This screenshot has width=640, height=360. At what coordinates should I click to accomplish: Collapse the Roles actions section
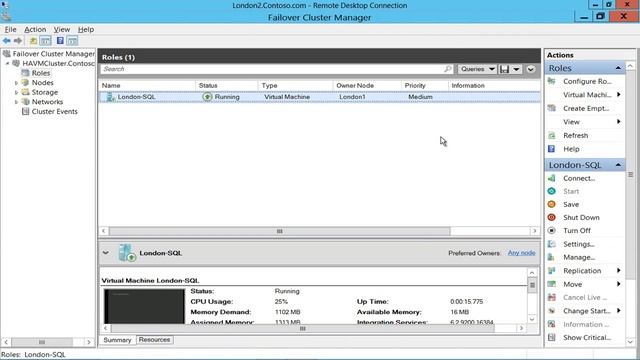point(618,68)
